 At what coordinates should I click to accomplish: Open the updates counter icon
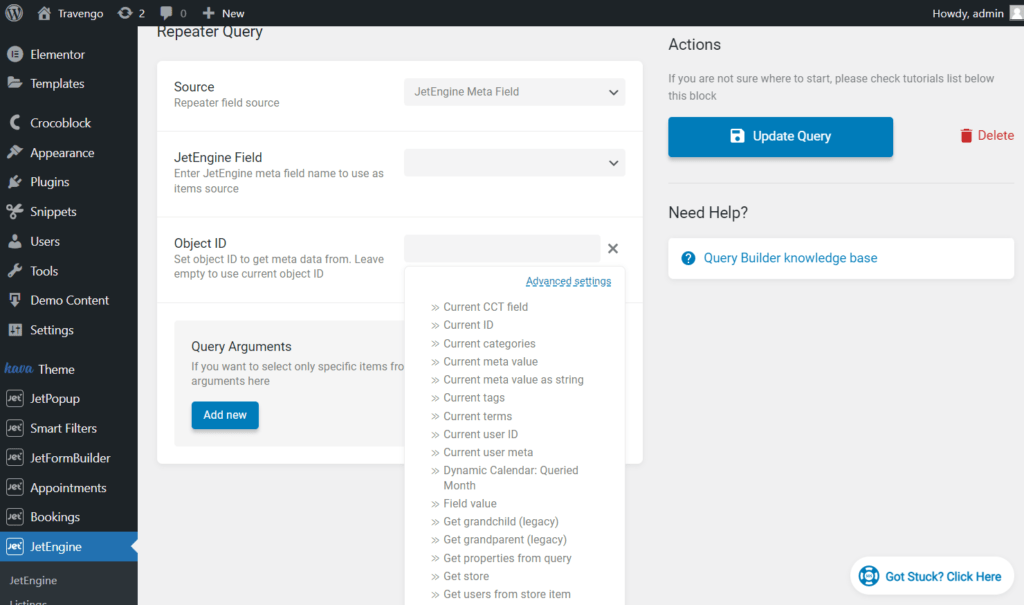pos(125,13)
